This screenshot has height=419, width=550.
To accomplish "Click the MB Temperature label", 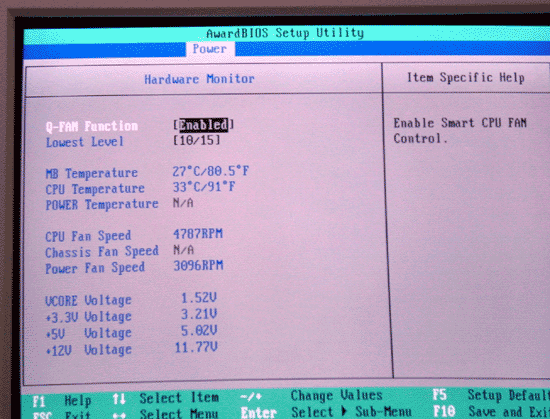I will [92, 173].
